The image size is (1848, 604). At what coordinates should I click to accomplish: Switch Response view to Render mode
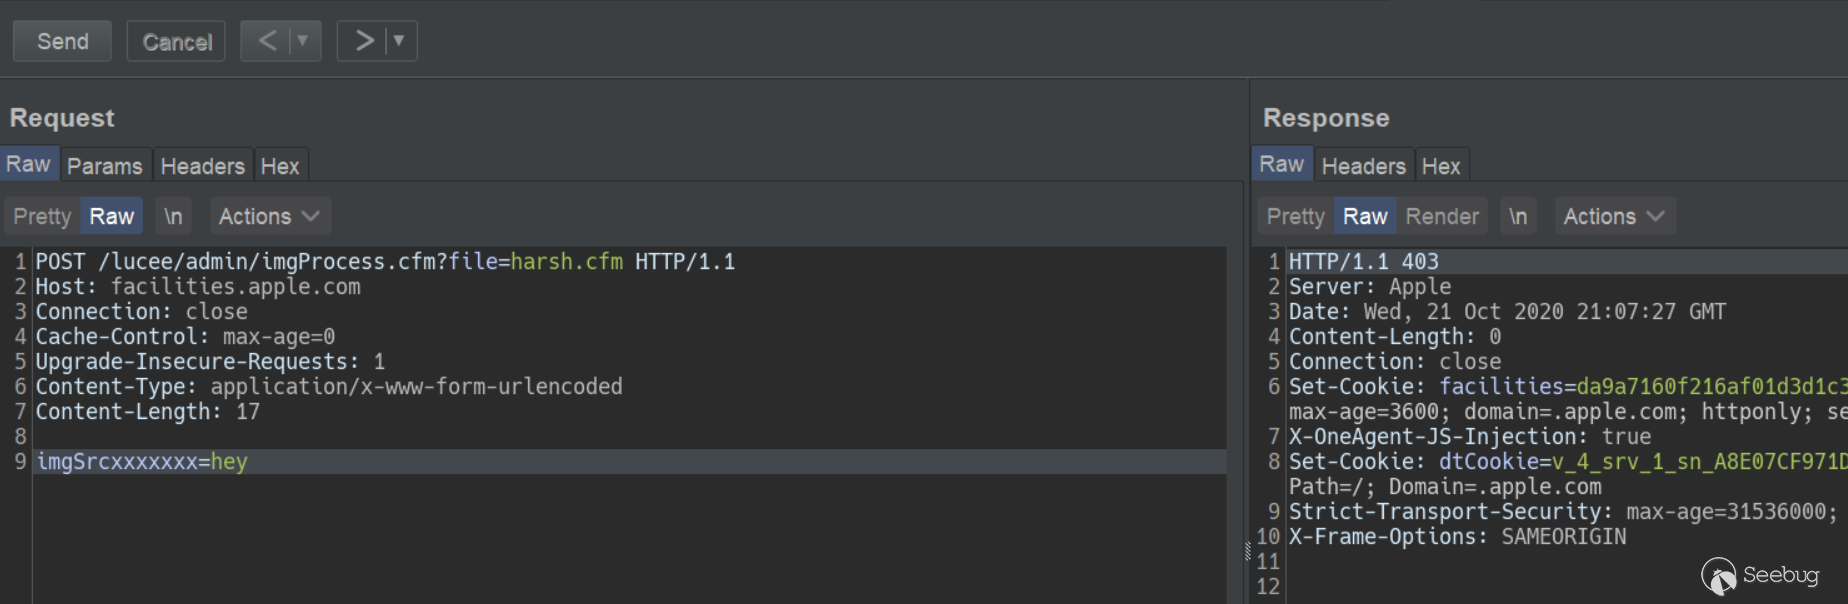coord(1441,216)
